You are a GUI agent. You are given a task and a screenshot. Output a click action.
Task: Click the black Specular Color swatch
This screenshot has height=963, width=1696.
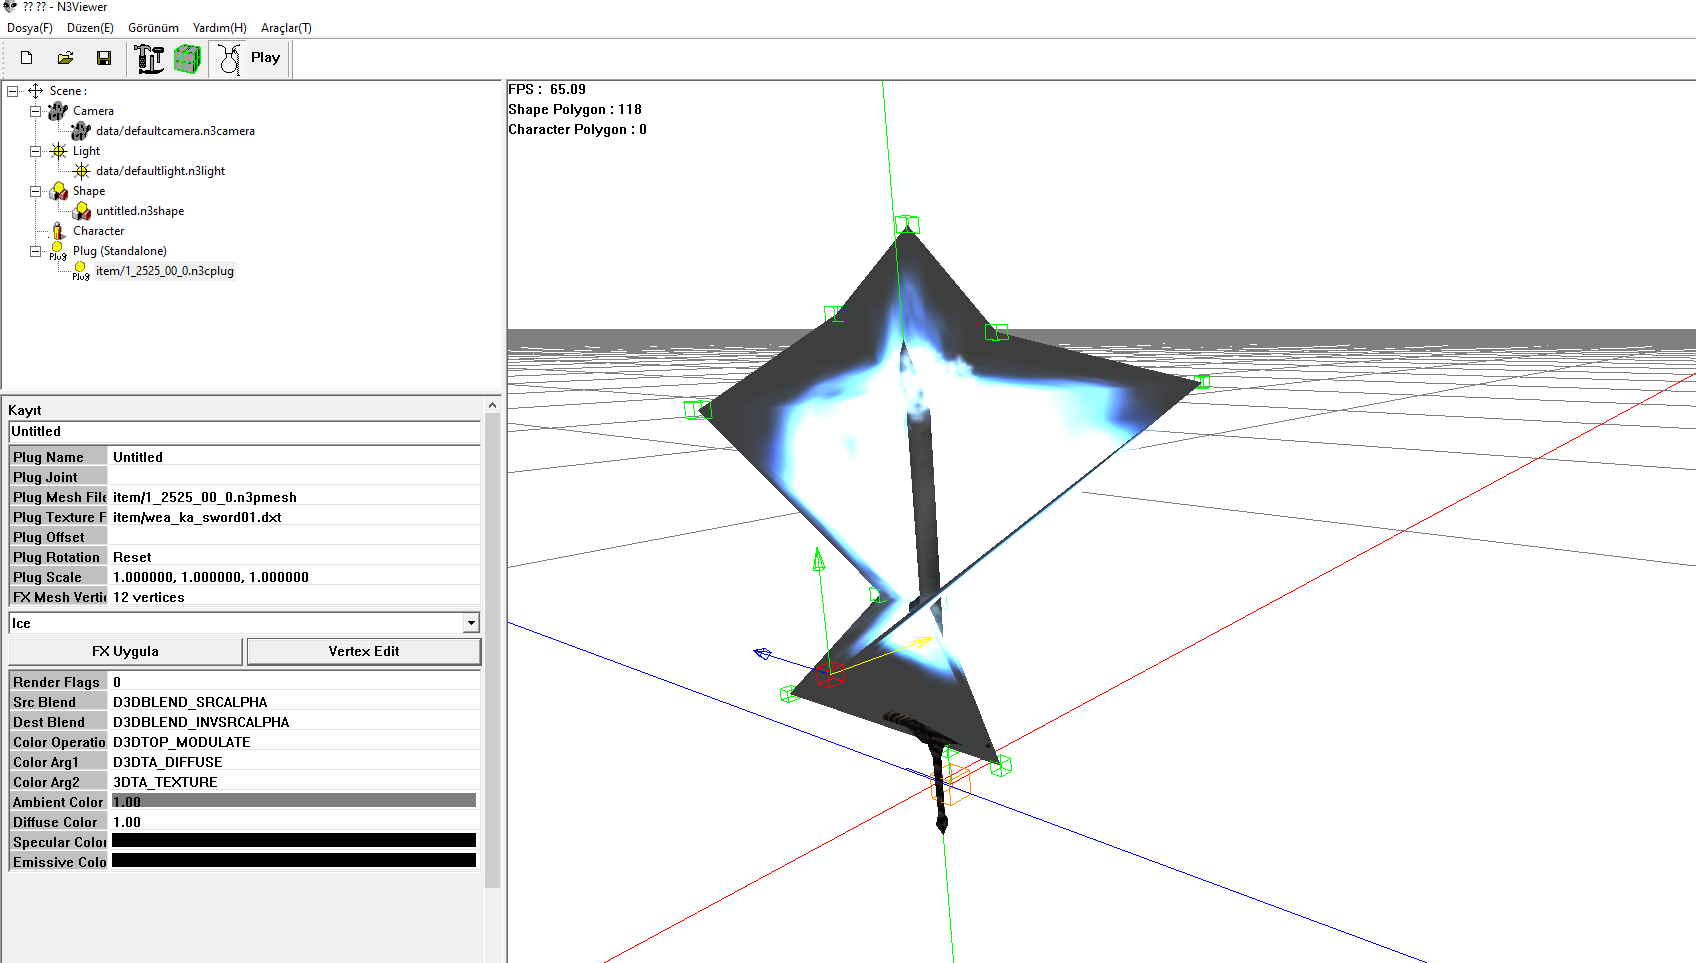click(294, 841)
